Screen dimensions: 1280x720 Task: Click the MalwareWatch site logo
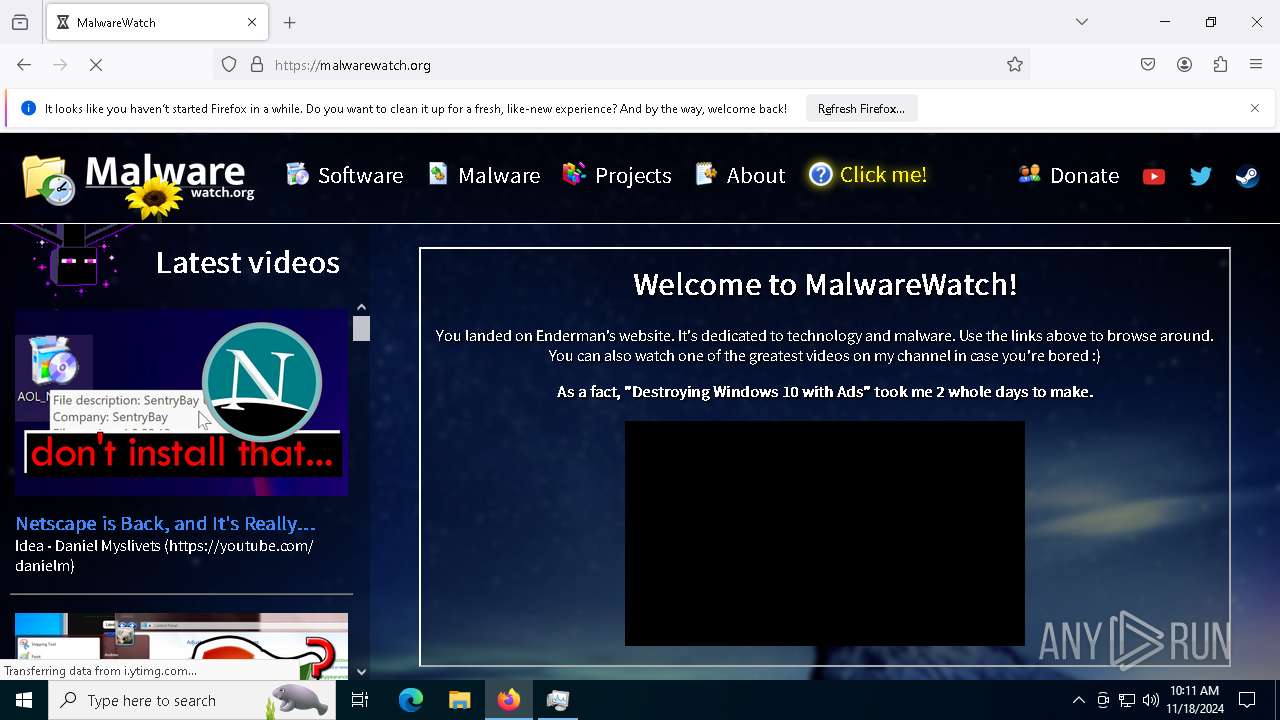(138, 184)
